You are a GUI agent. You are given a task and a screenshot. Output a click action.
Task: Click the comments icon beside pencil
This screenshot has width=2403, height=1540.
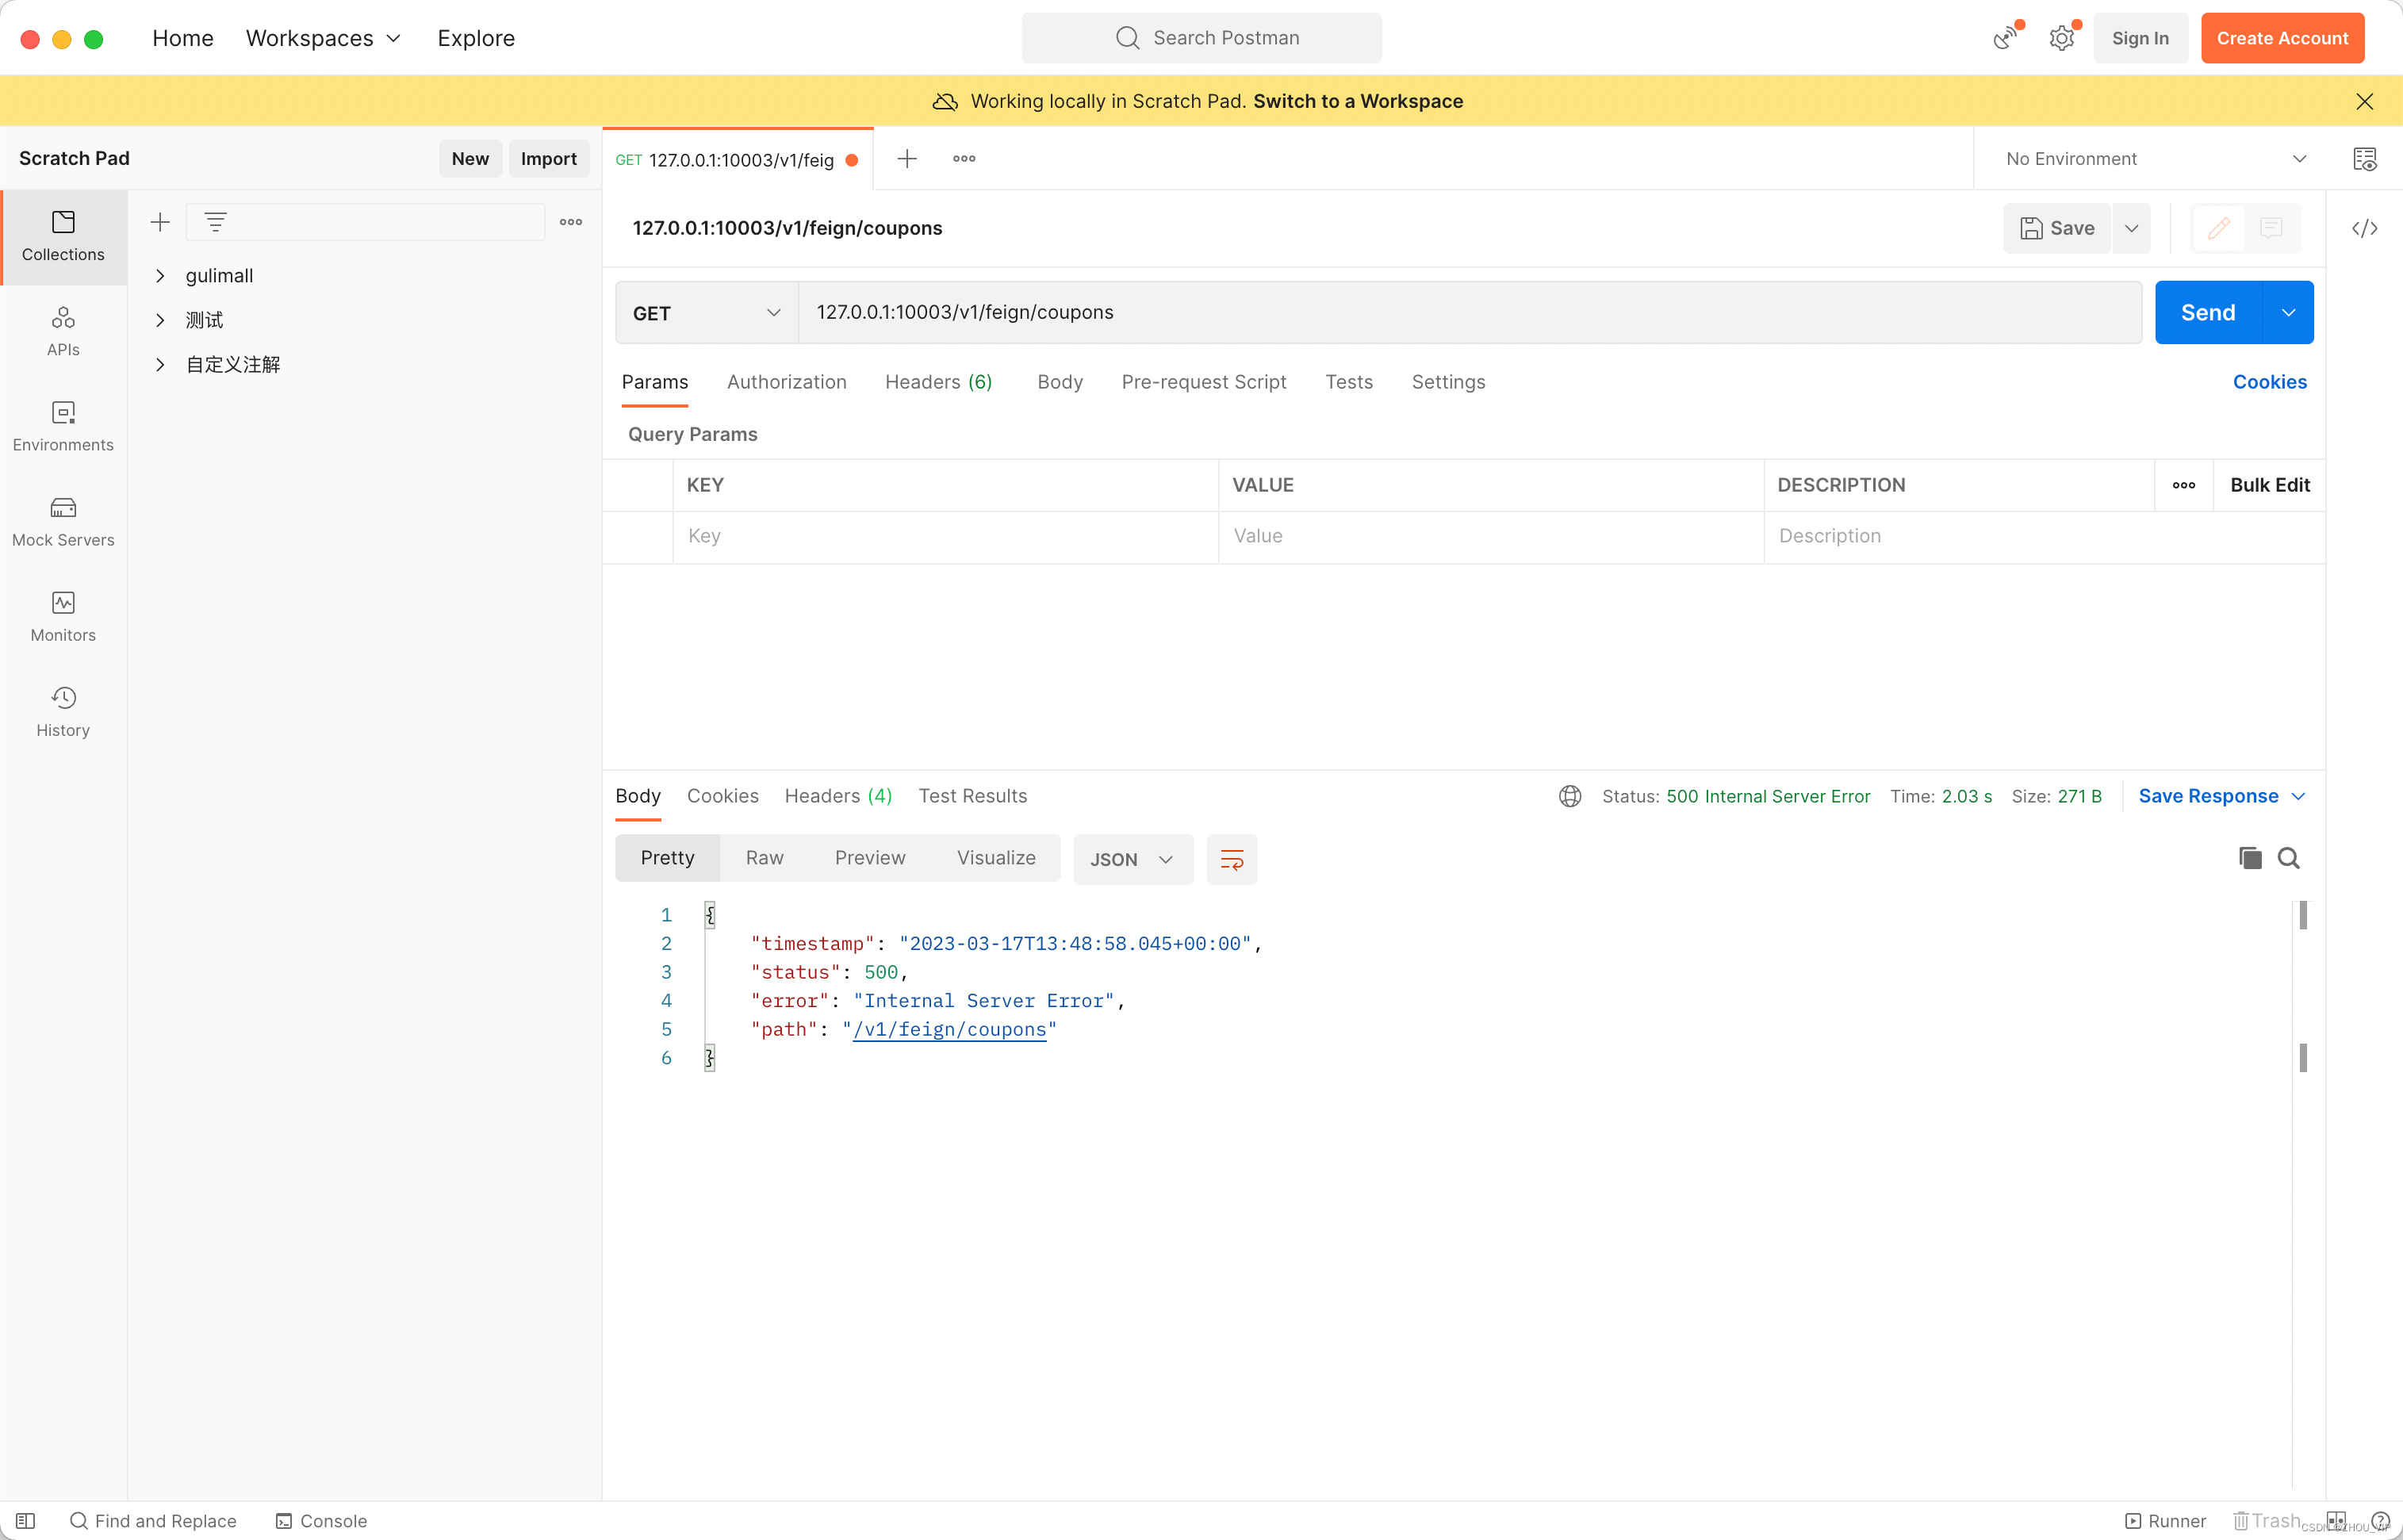point(2271,228)
